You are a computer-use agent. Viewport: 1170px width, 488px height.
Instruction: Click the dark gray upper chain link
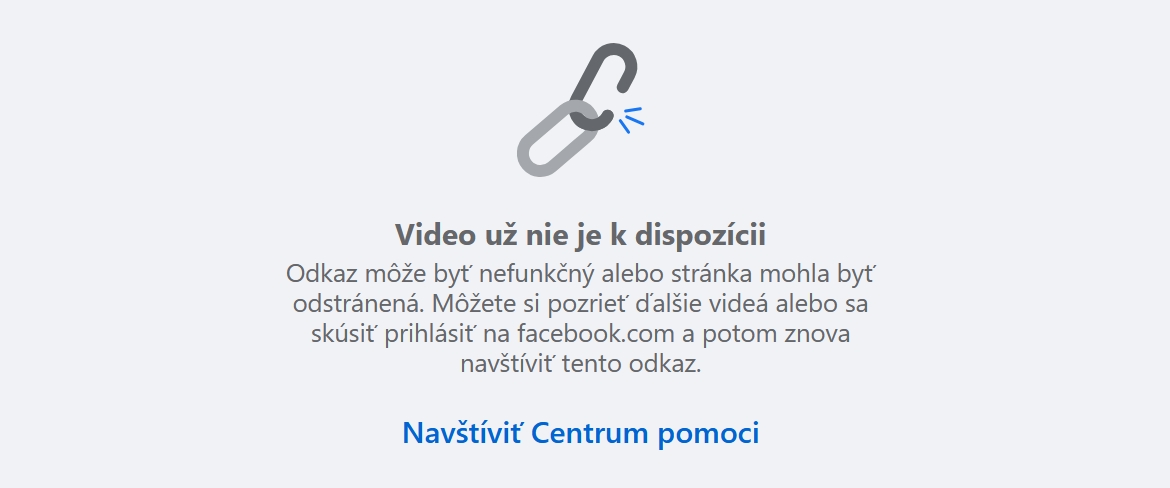pos(604,87)
